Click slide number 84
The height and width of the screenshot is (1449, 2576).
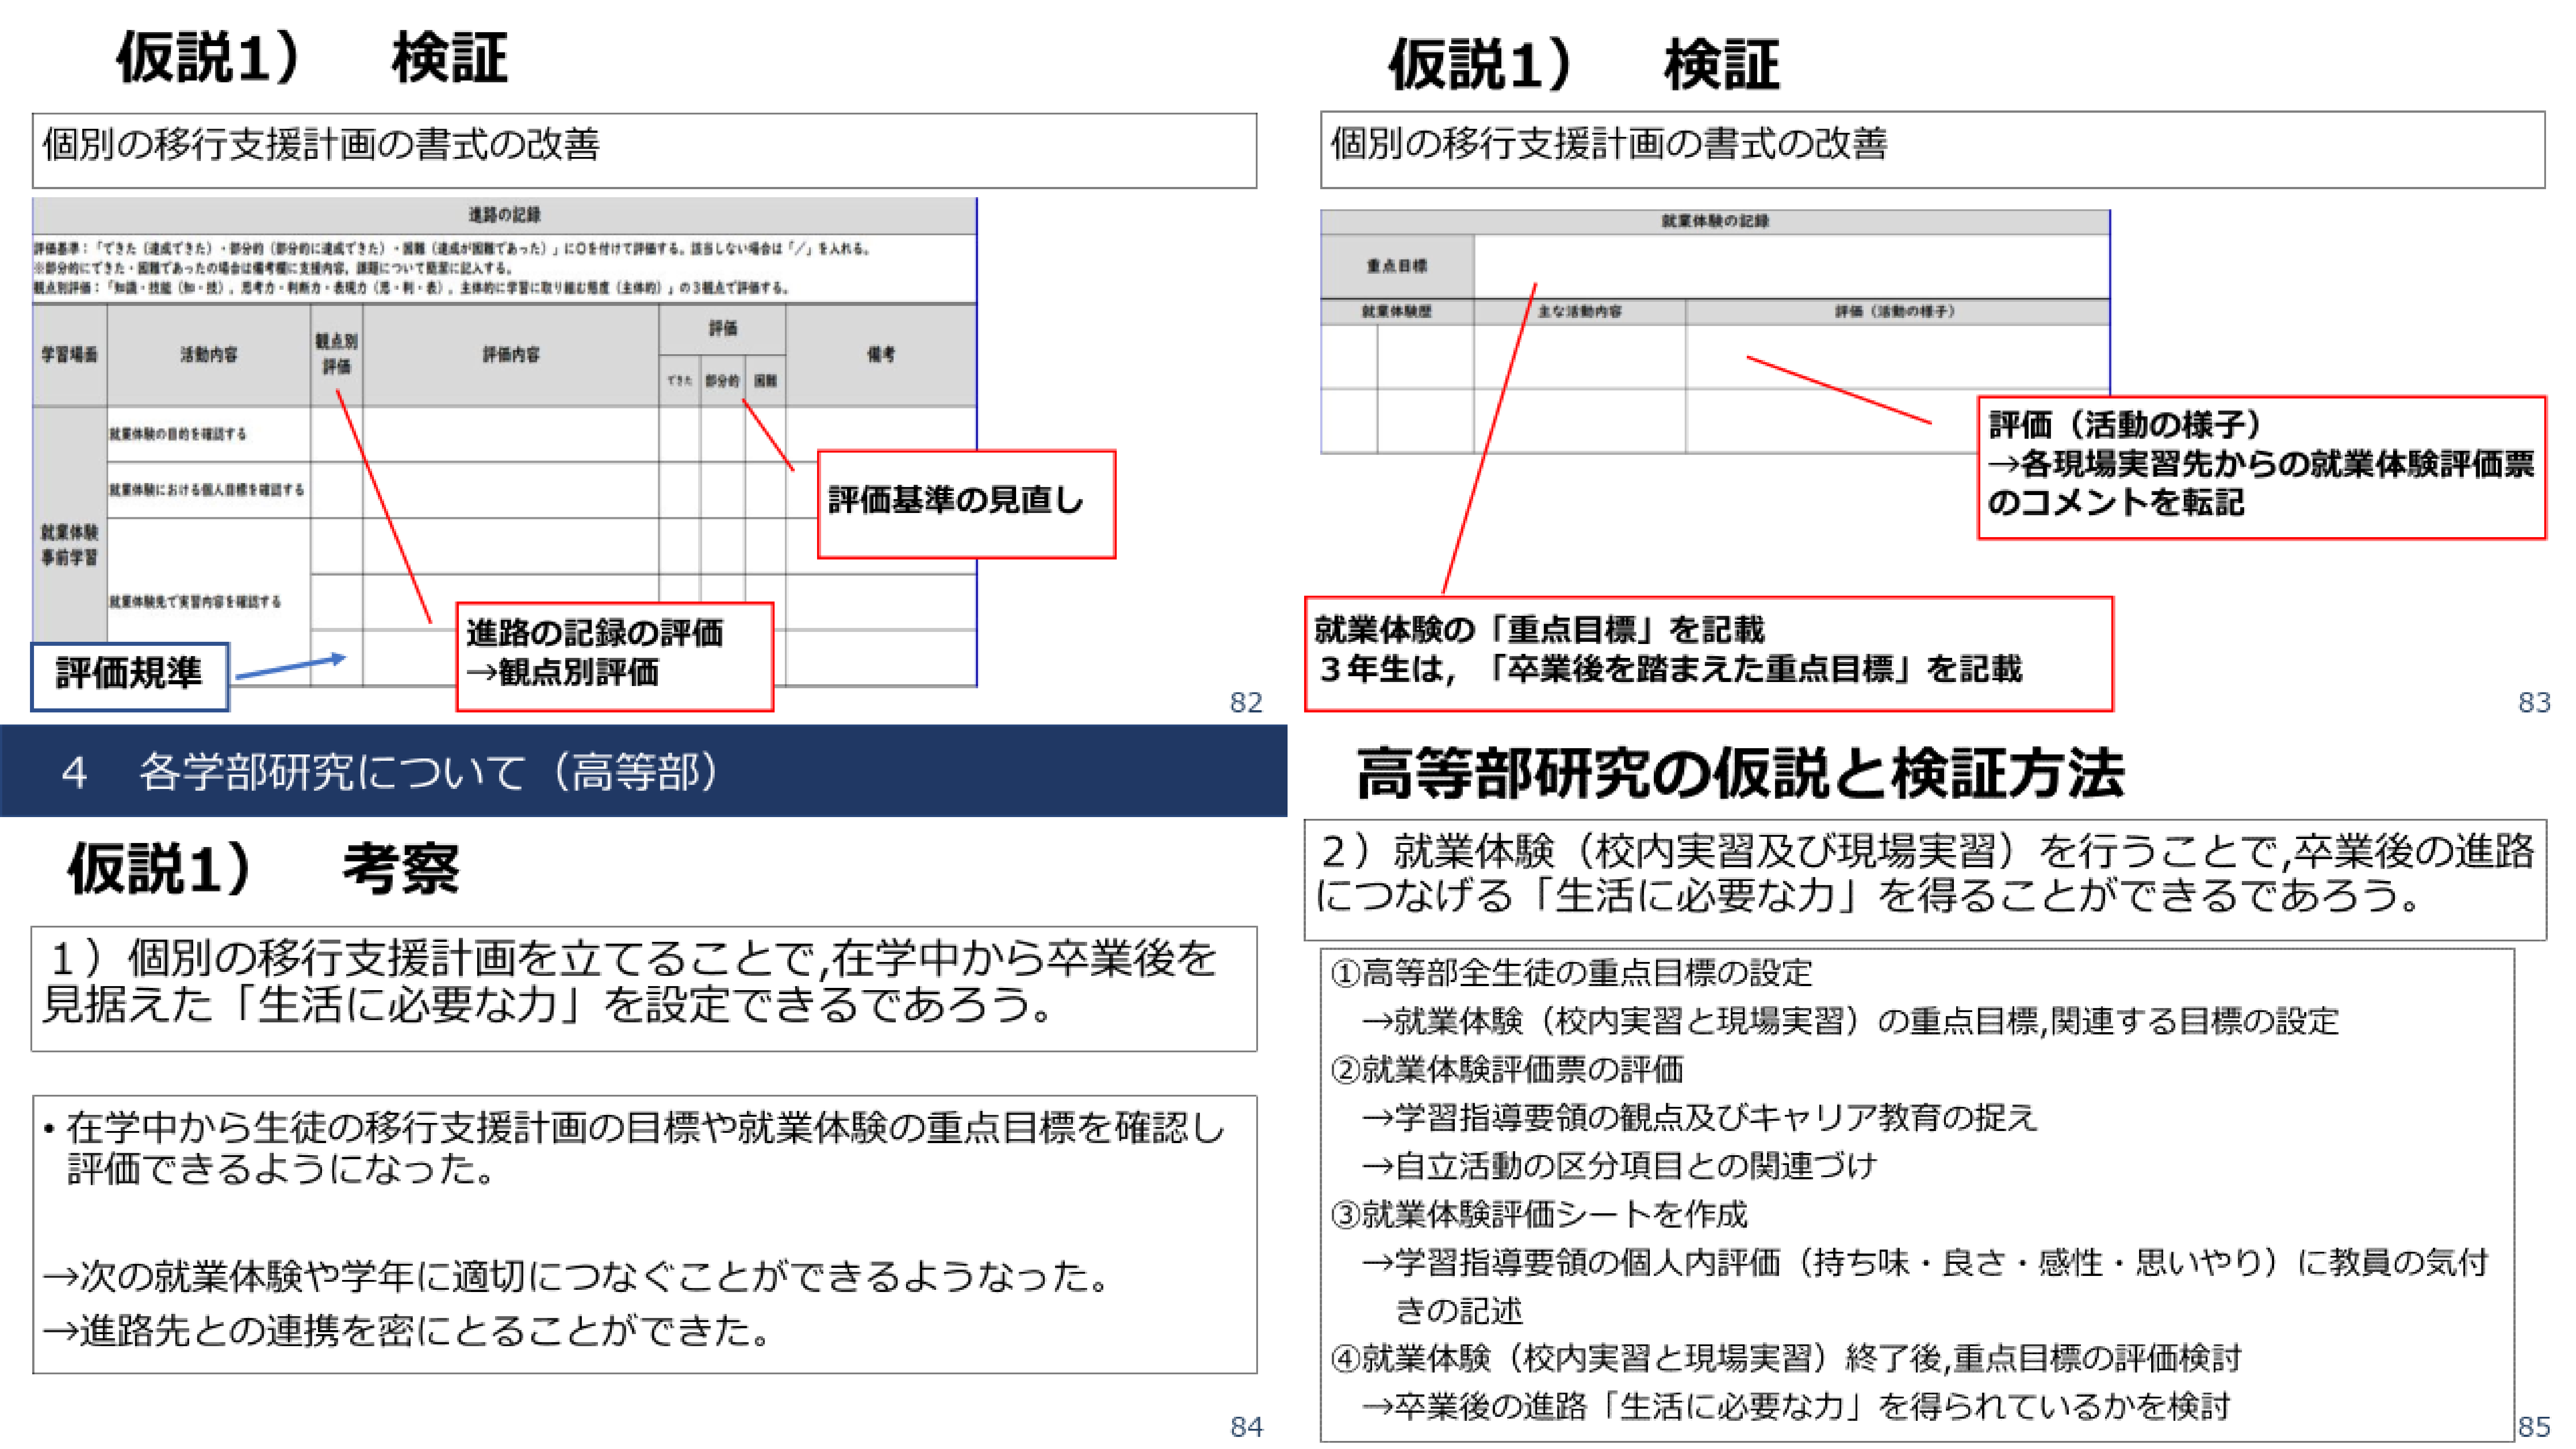click(1246, 1427)
